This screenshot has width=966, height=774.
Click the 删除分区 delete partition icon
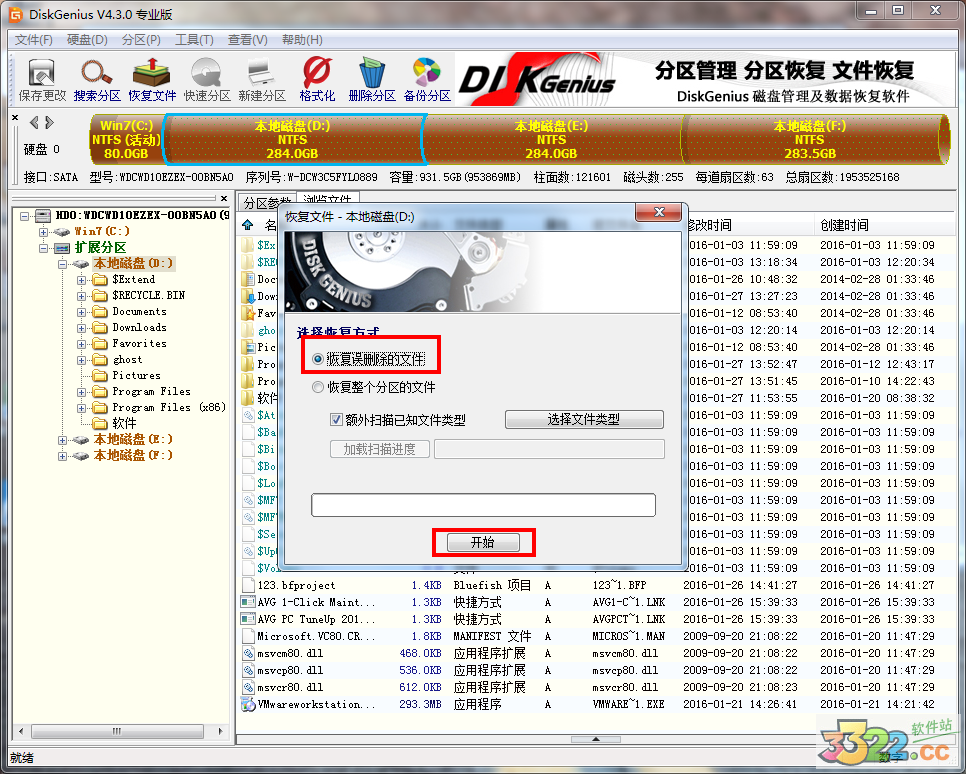[371, 79]
